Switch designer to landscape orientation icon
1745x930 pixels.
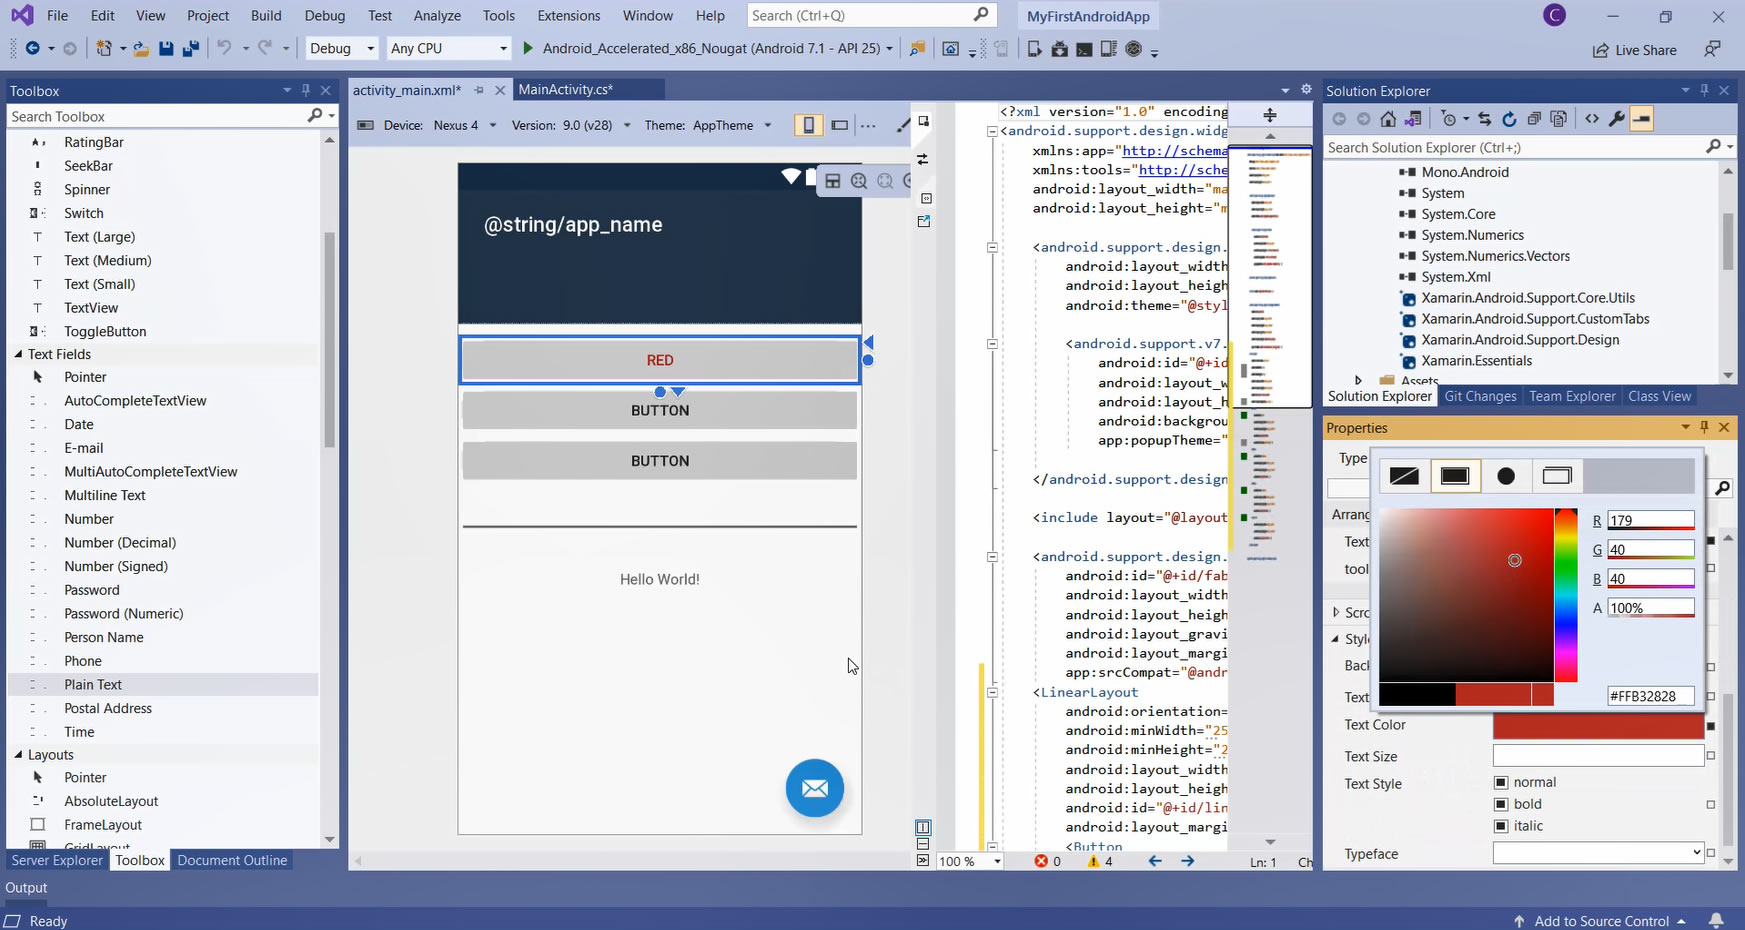point(840,125)
